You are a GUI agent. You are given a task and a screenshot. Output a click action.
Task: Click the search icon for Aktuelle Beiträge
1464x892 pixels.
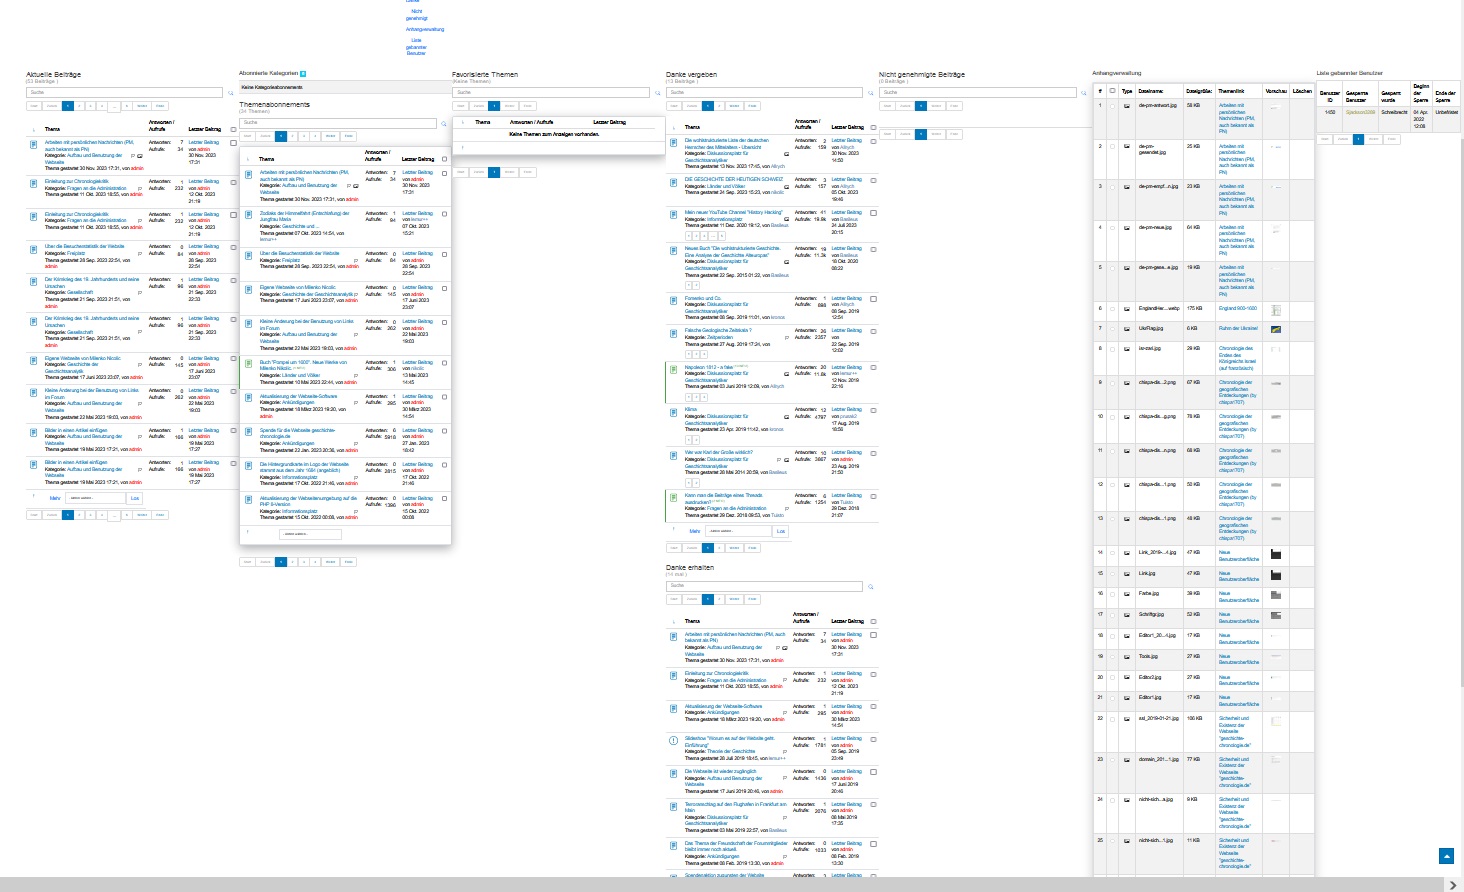pyautogui.click(x=231, y=93)
